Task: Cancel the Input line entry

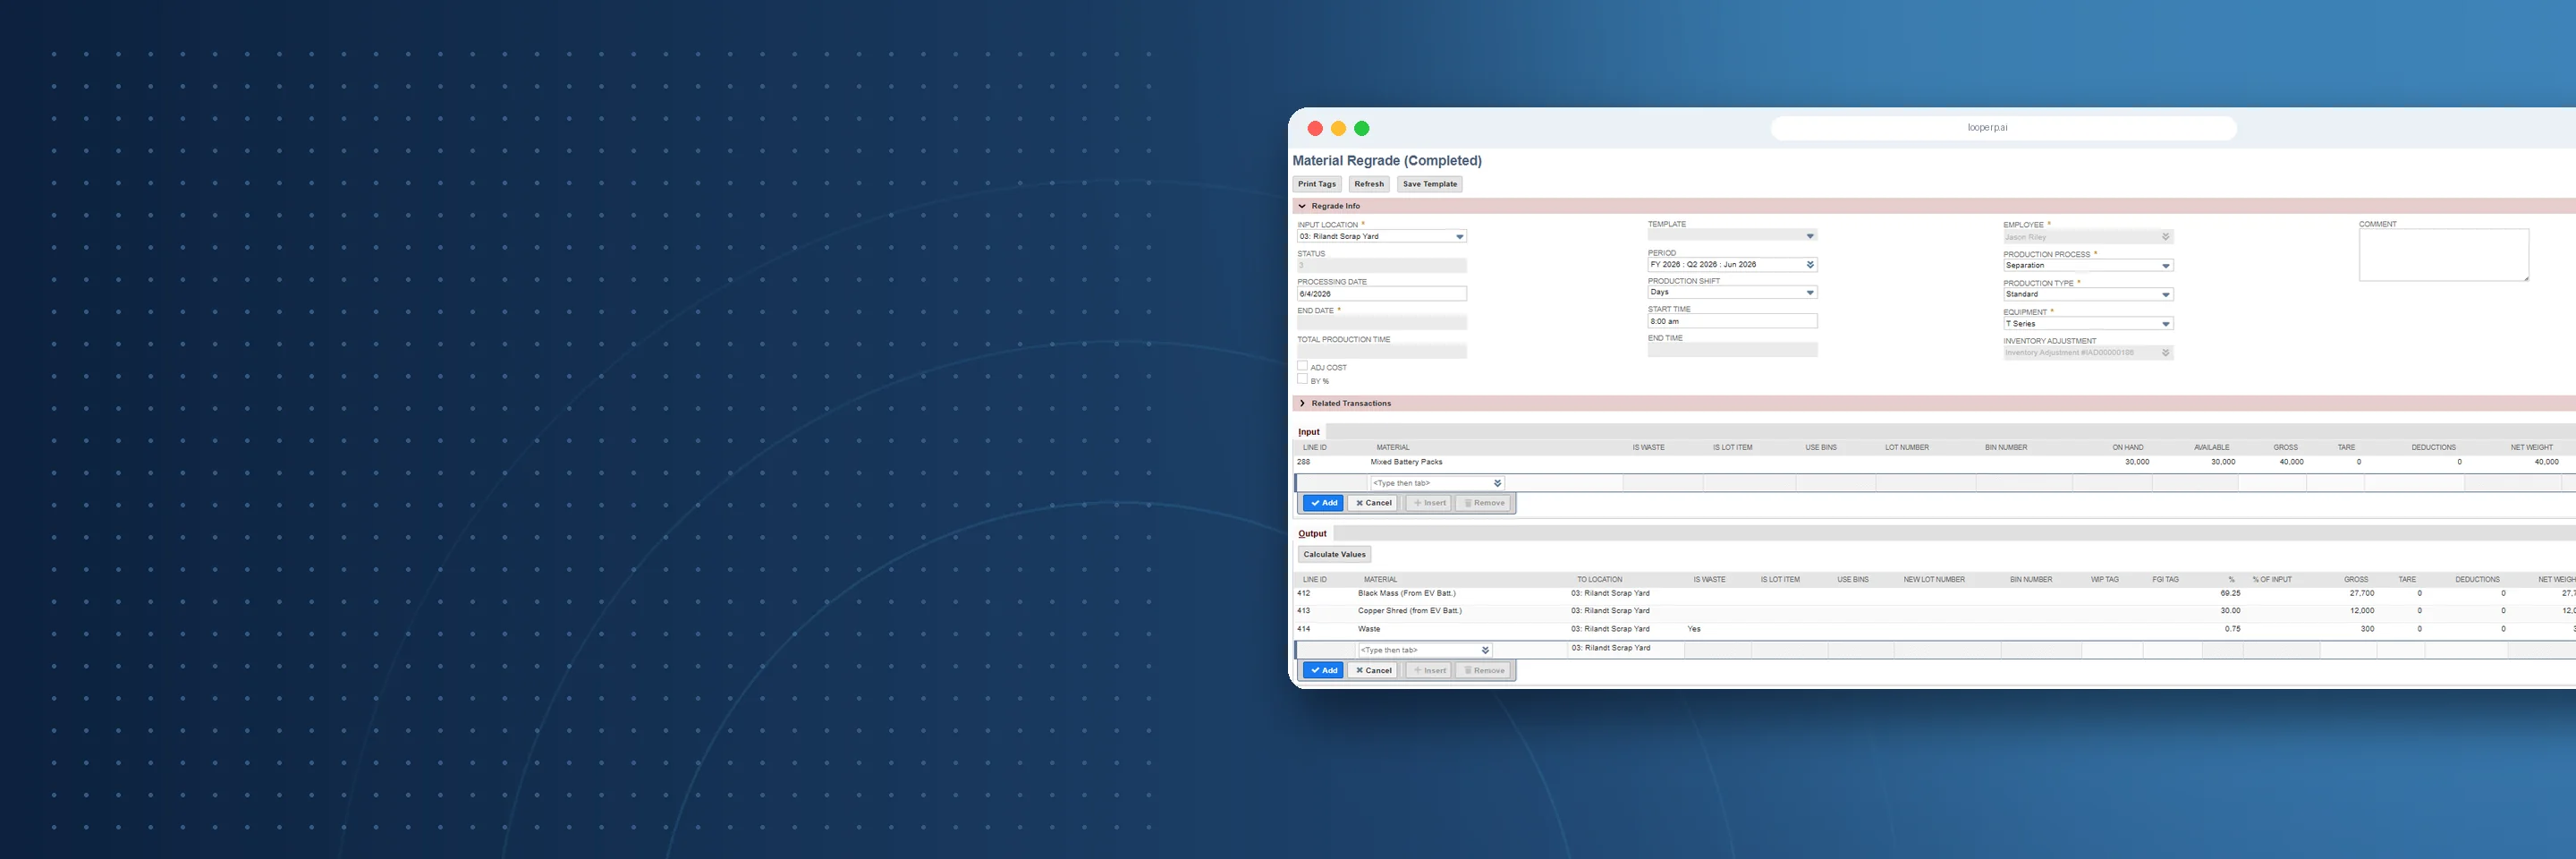Action: (1372, 503)
